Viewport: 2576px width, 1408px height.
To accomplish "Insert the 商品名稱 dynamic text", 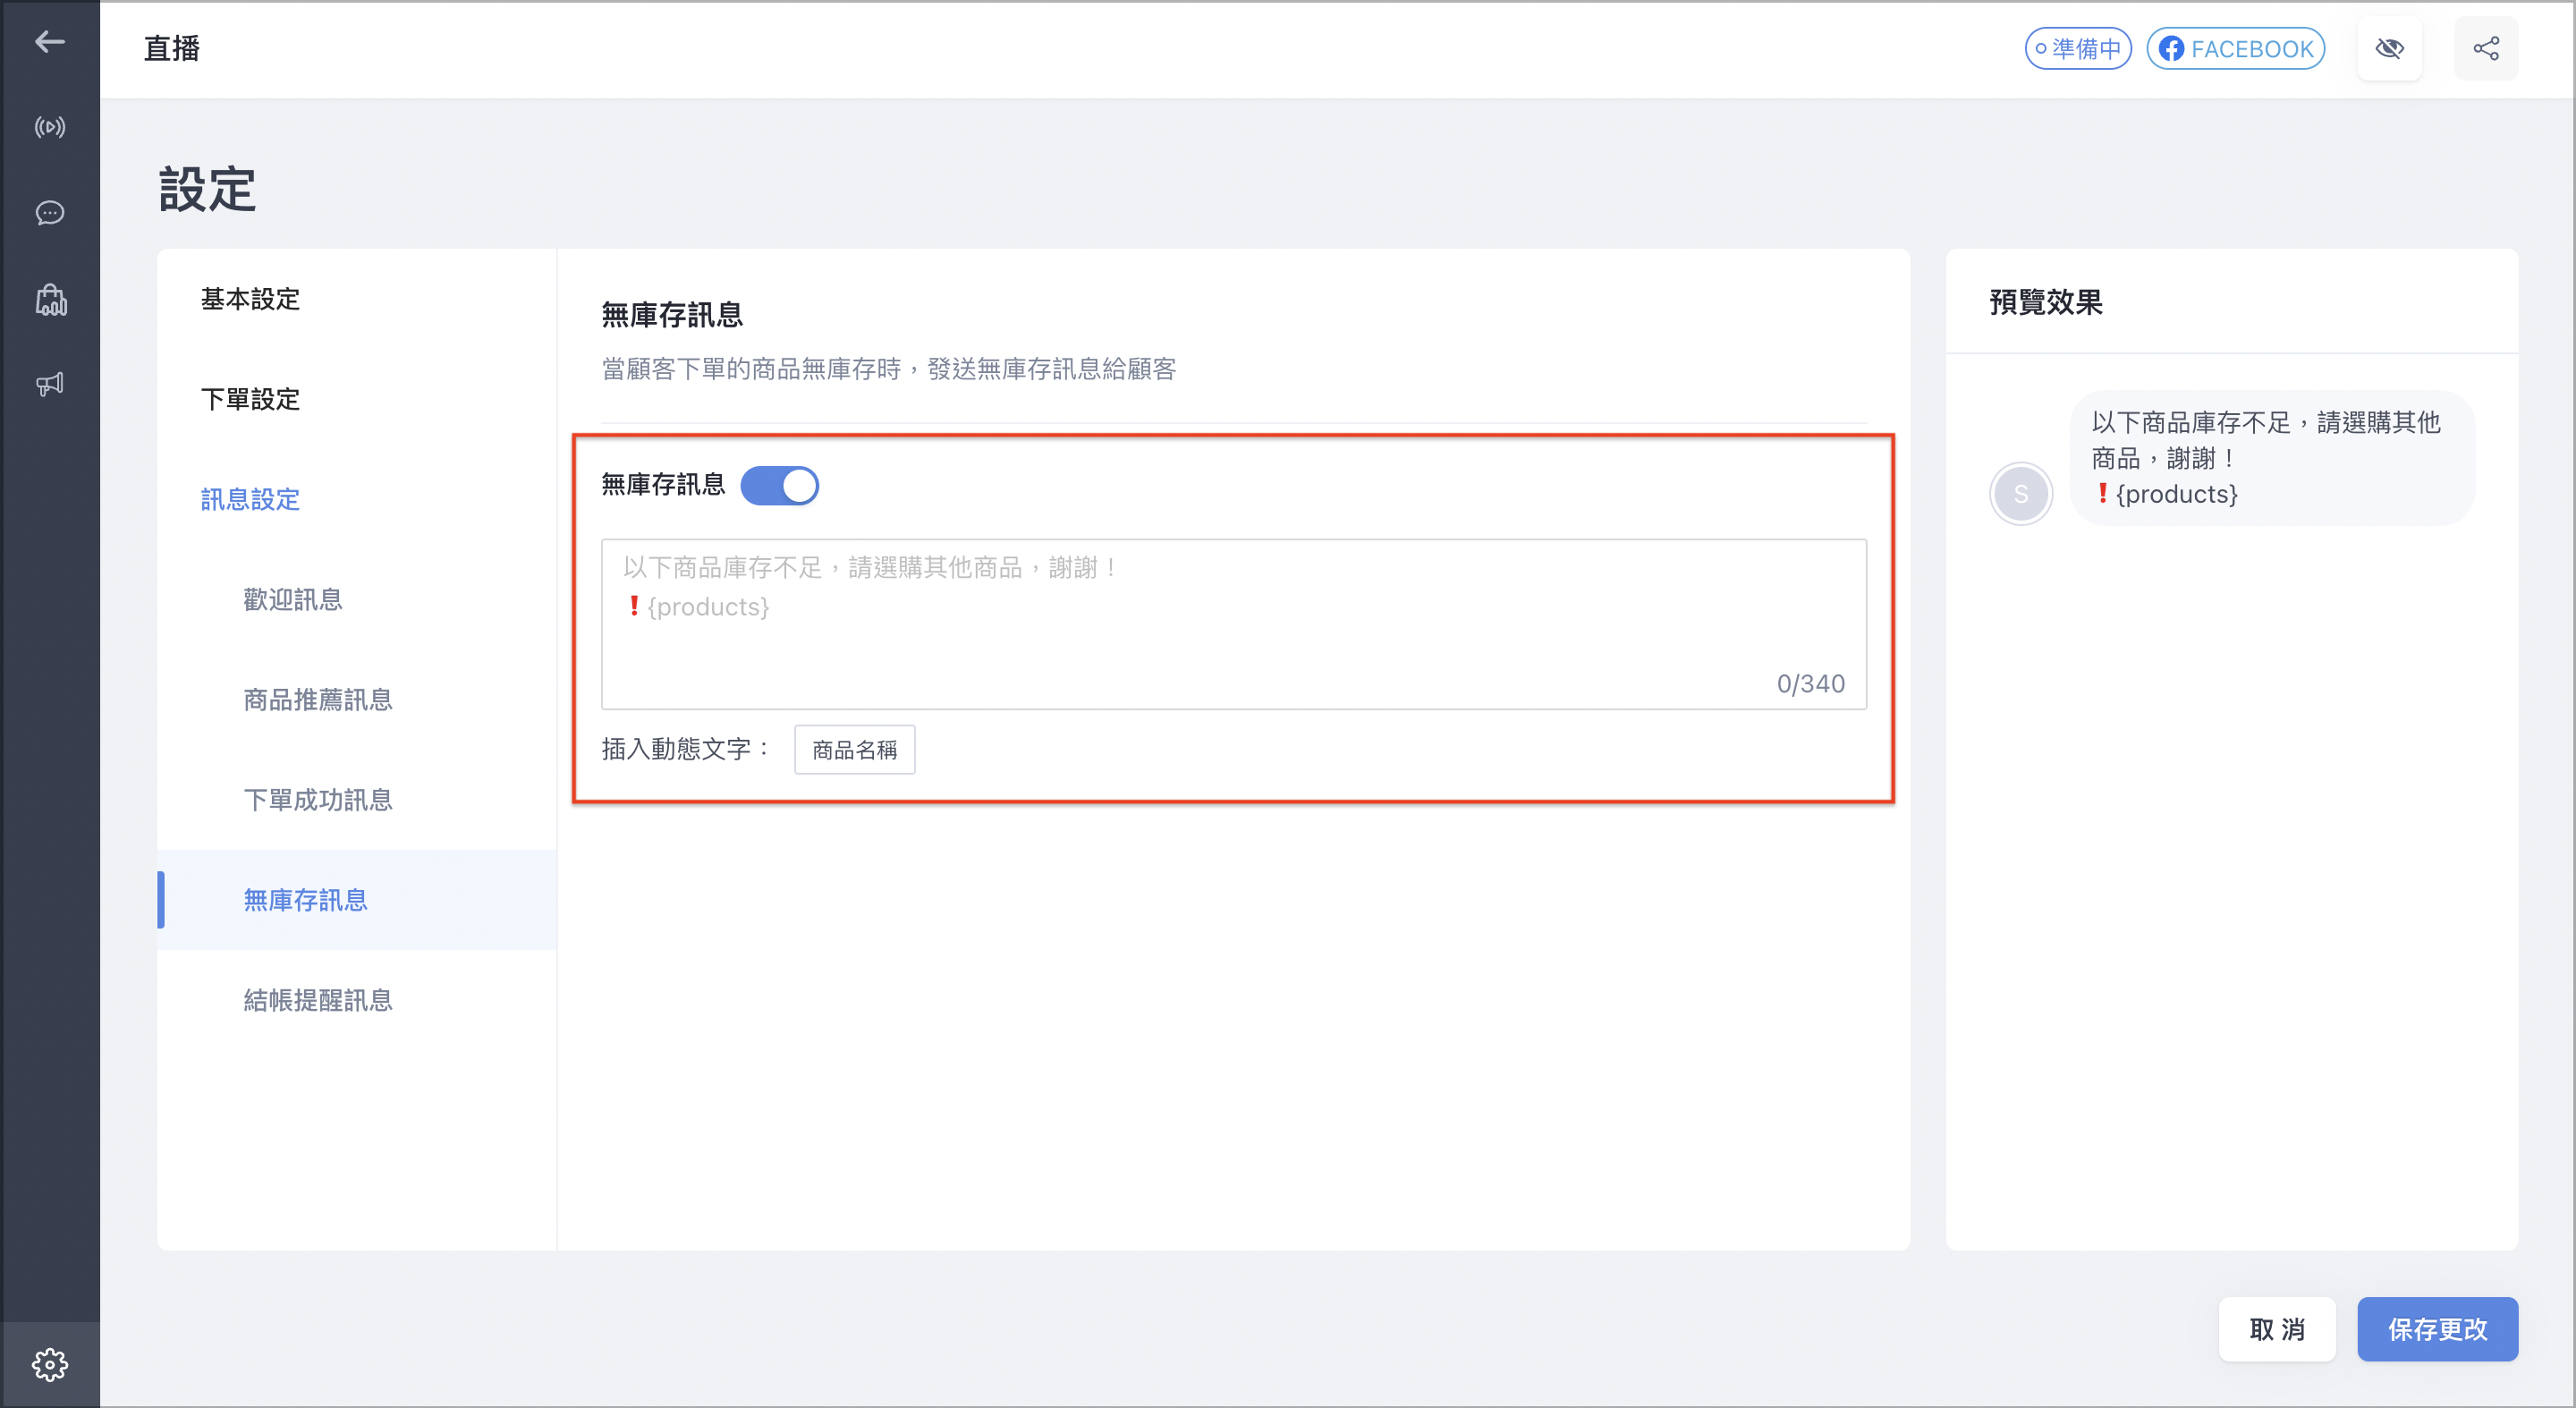I will [x=854, y=749].
